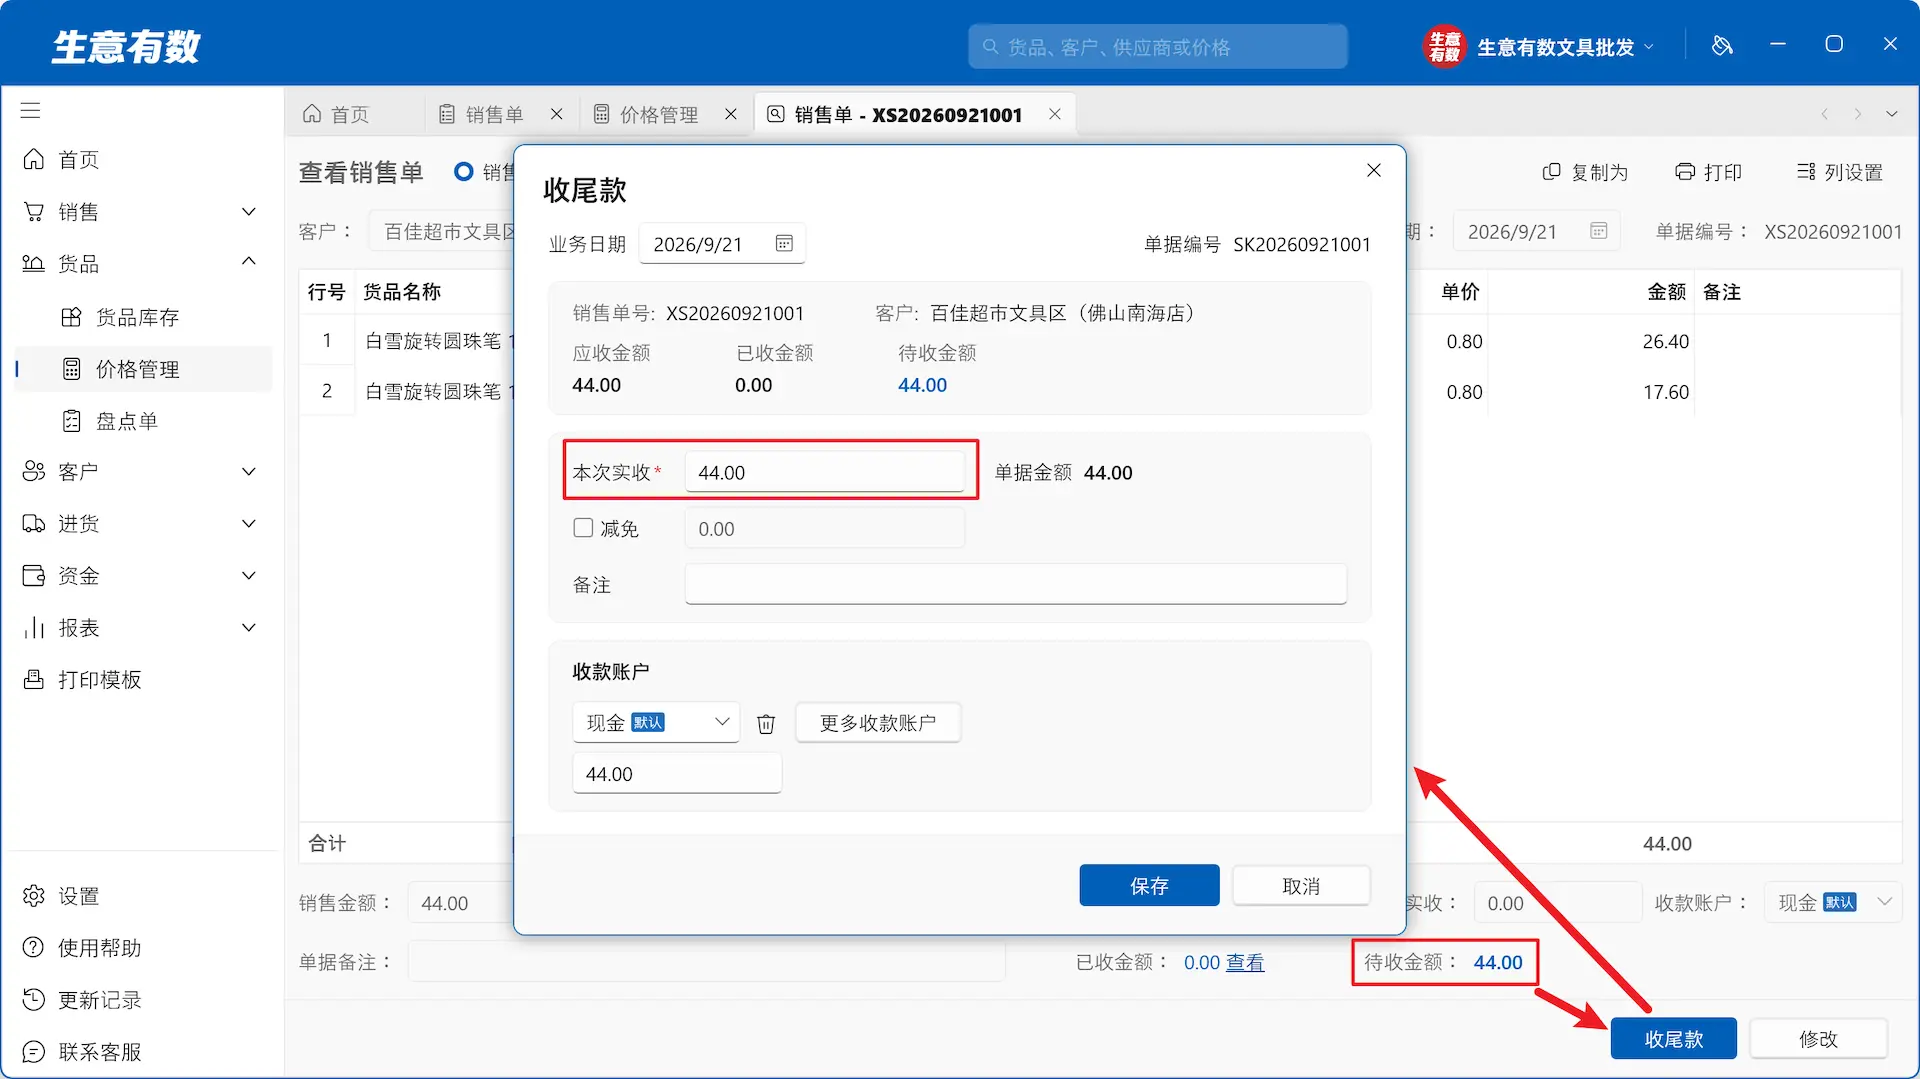Click the 待收金额 value 44.00 in dialog
The image size is (1920, 1079).
tap(922, 385)
